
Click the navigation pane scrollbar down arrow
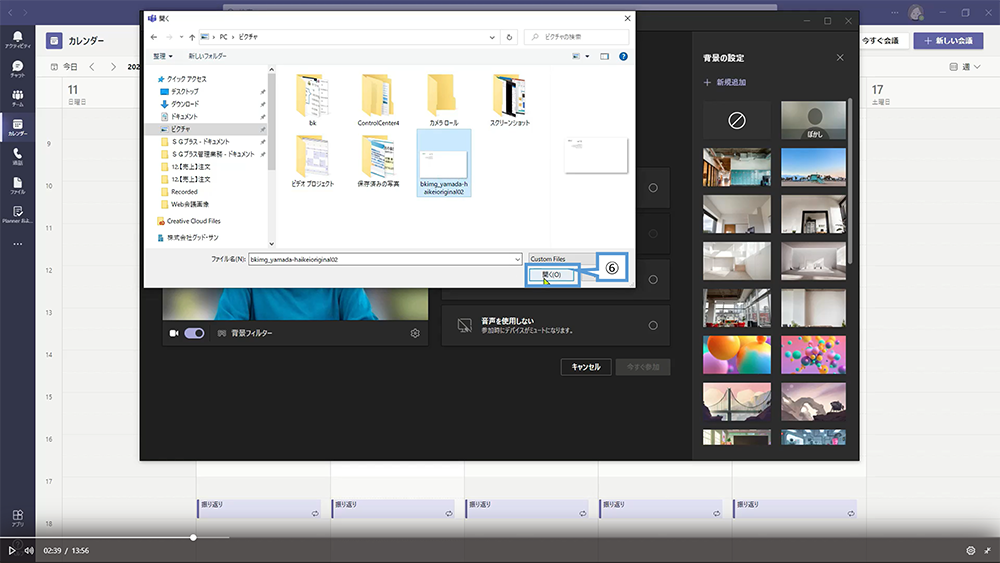tap(271, 244)
